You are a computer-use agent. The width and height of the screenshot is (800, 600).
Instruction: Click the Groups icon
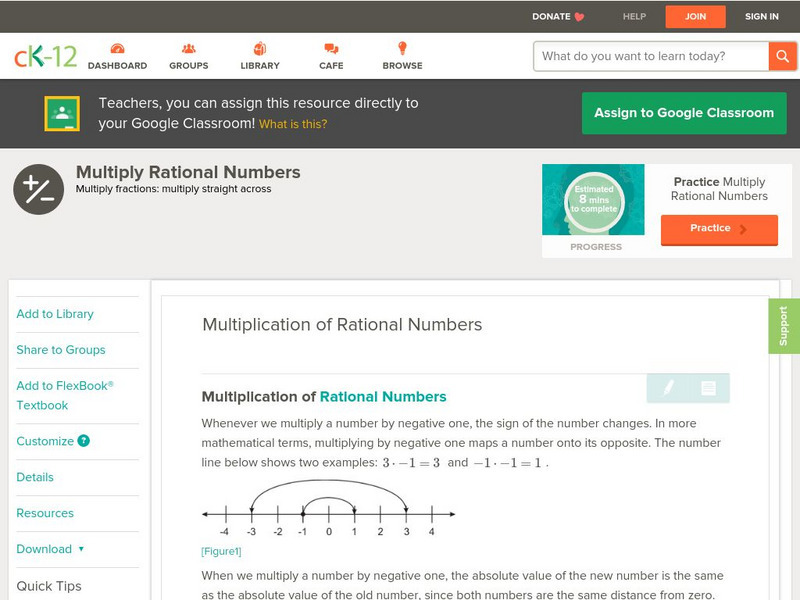188,46
